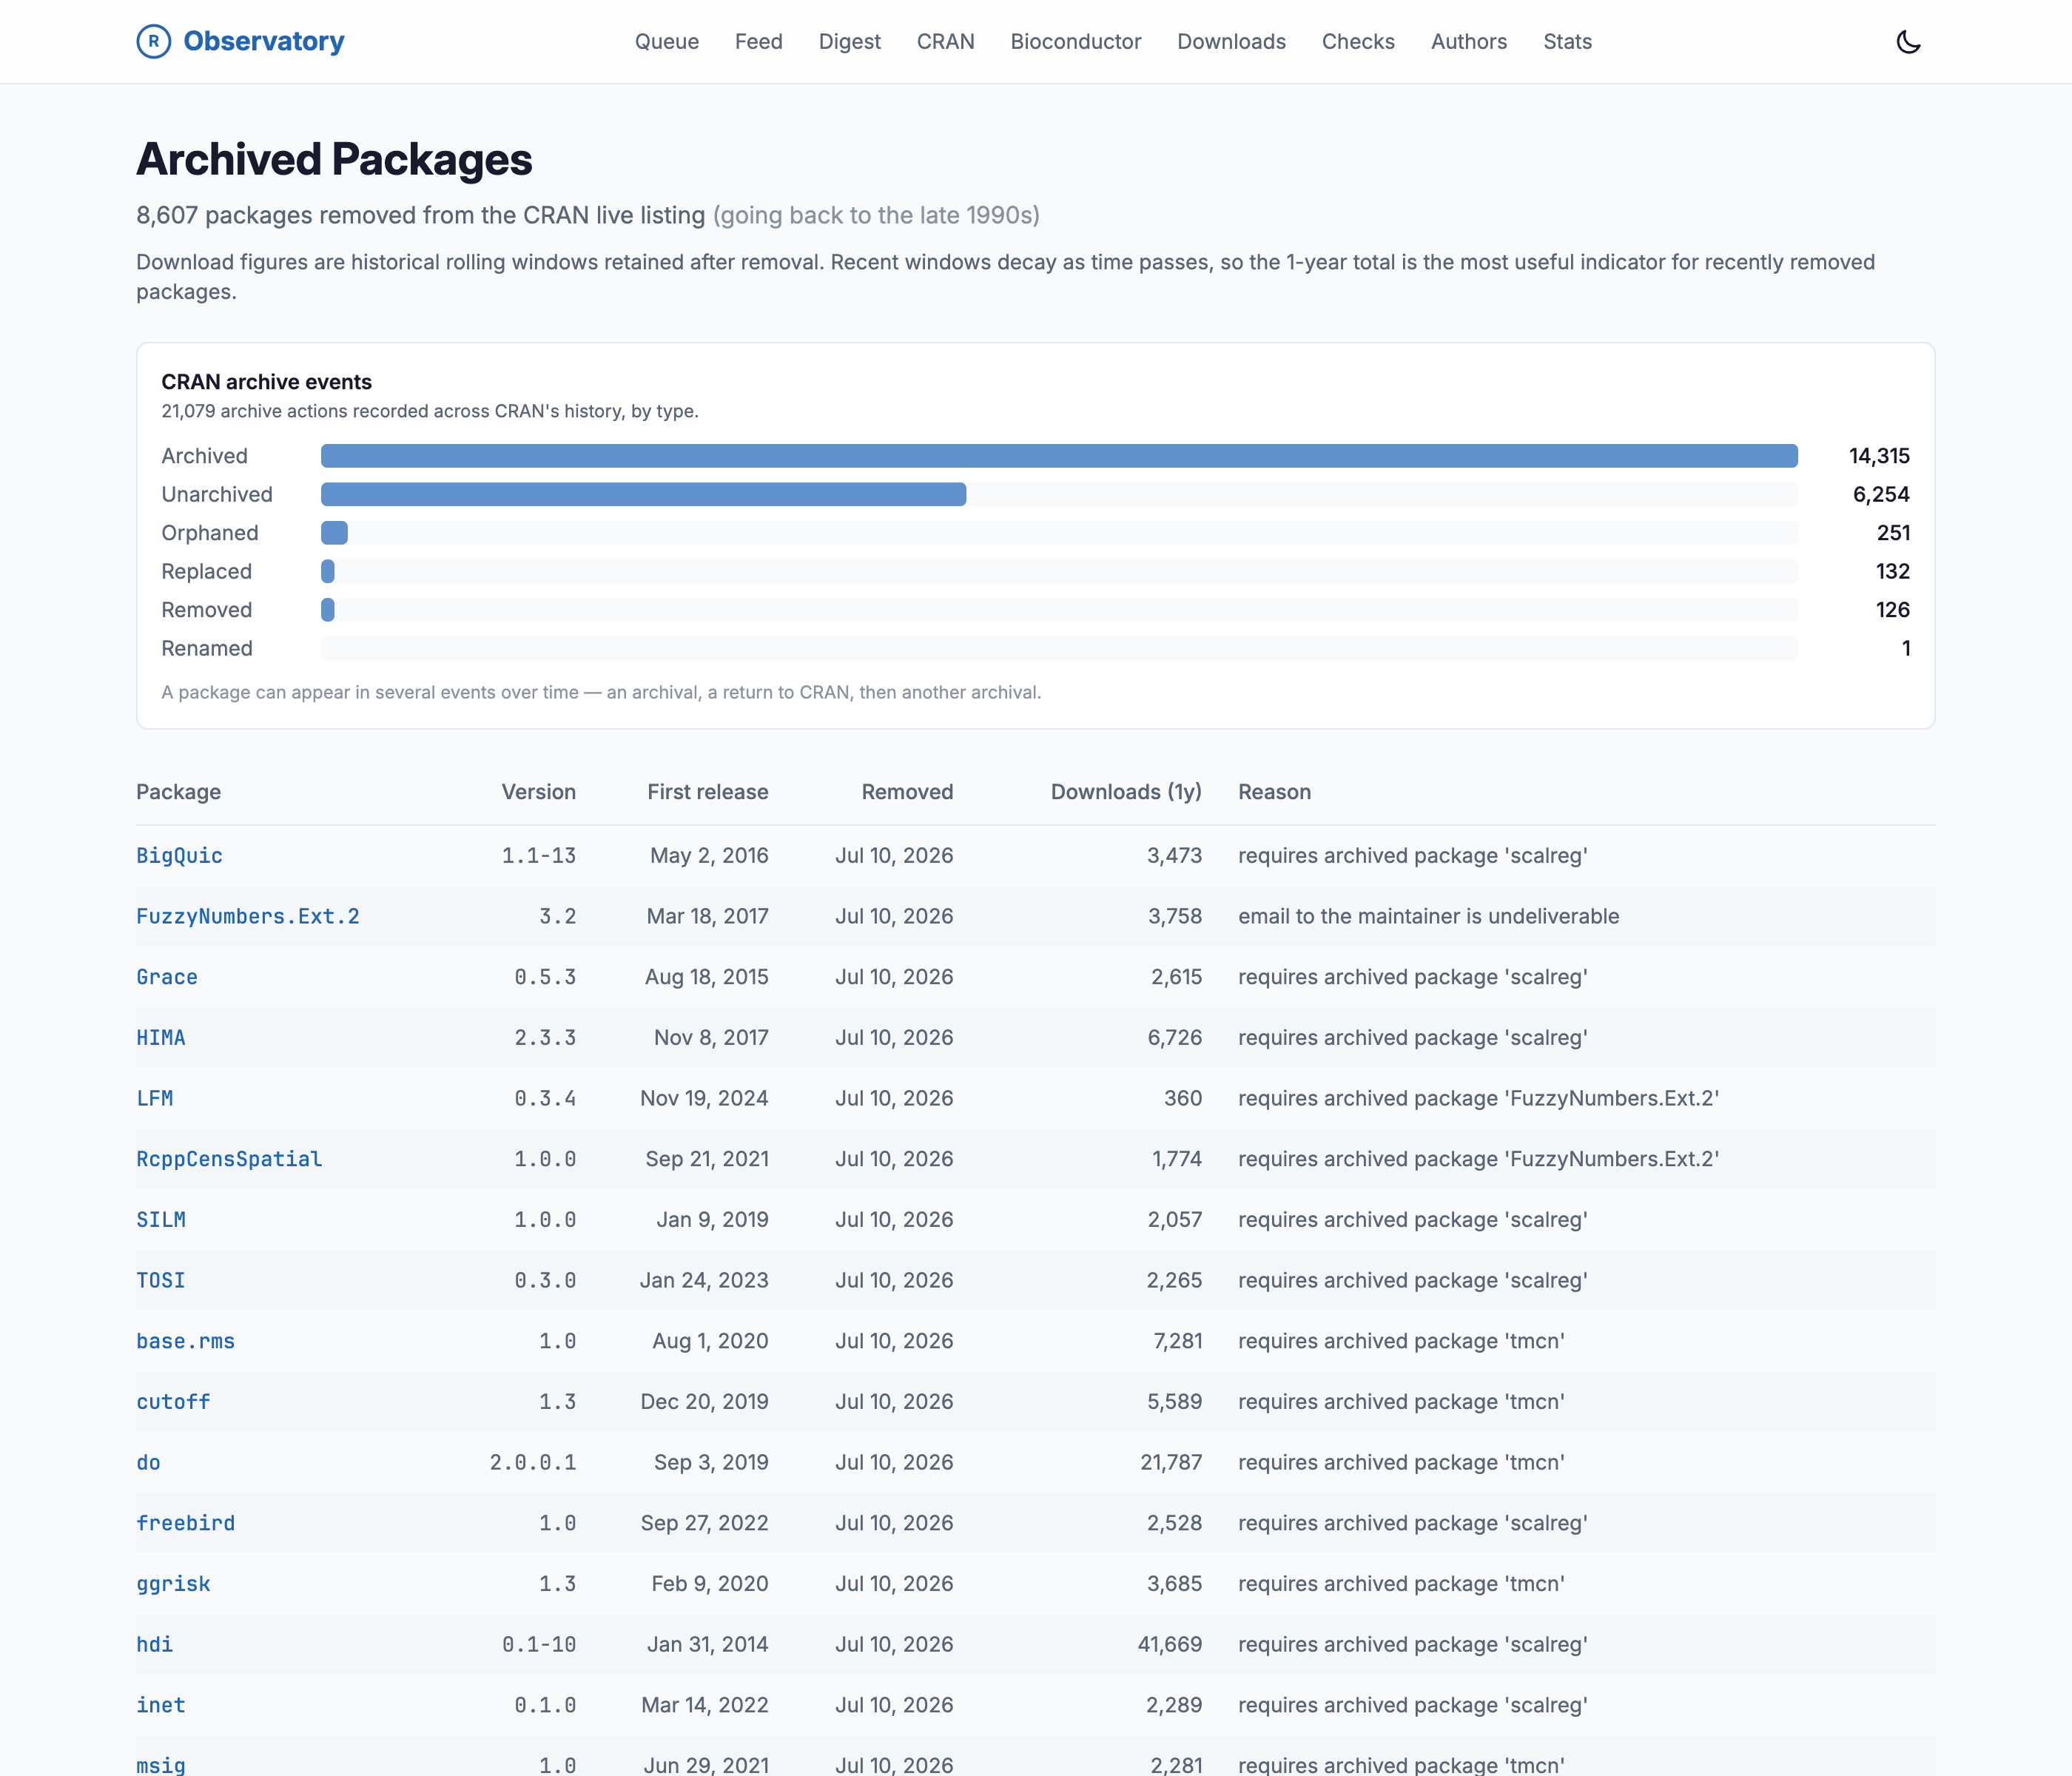
Task: Open the FuzzyNumbers.Ext.2 package link
Action: coord(248,916)
